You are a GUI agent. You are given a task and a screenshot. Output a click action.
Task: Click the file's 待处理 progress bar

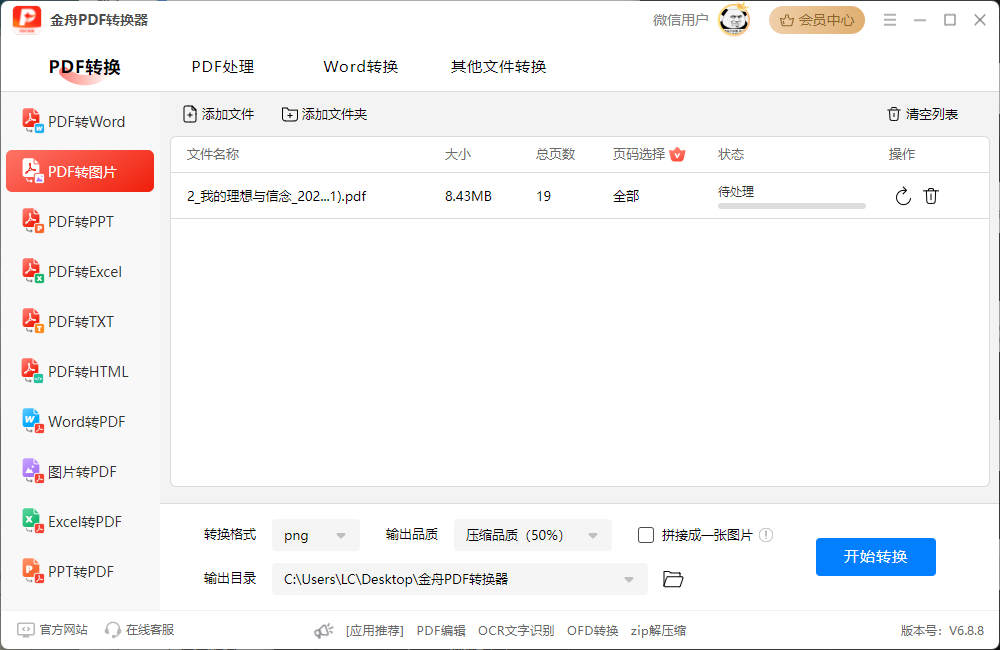[791, 204]
